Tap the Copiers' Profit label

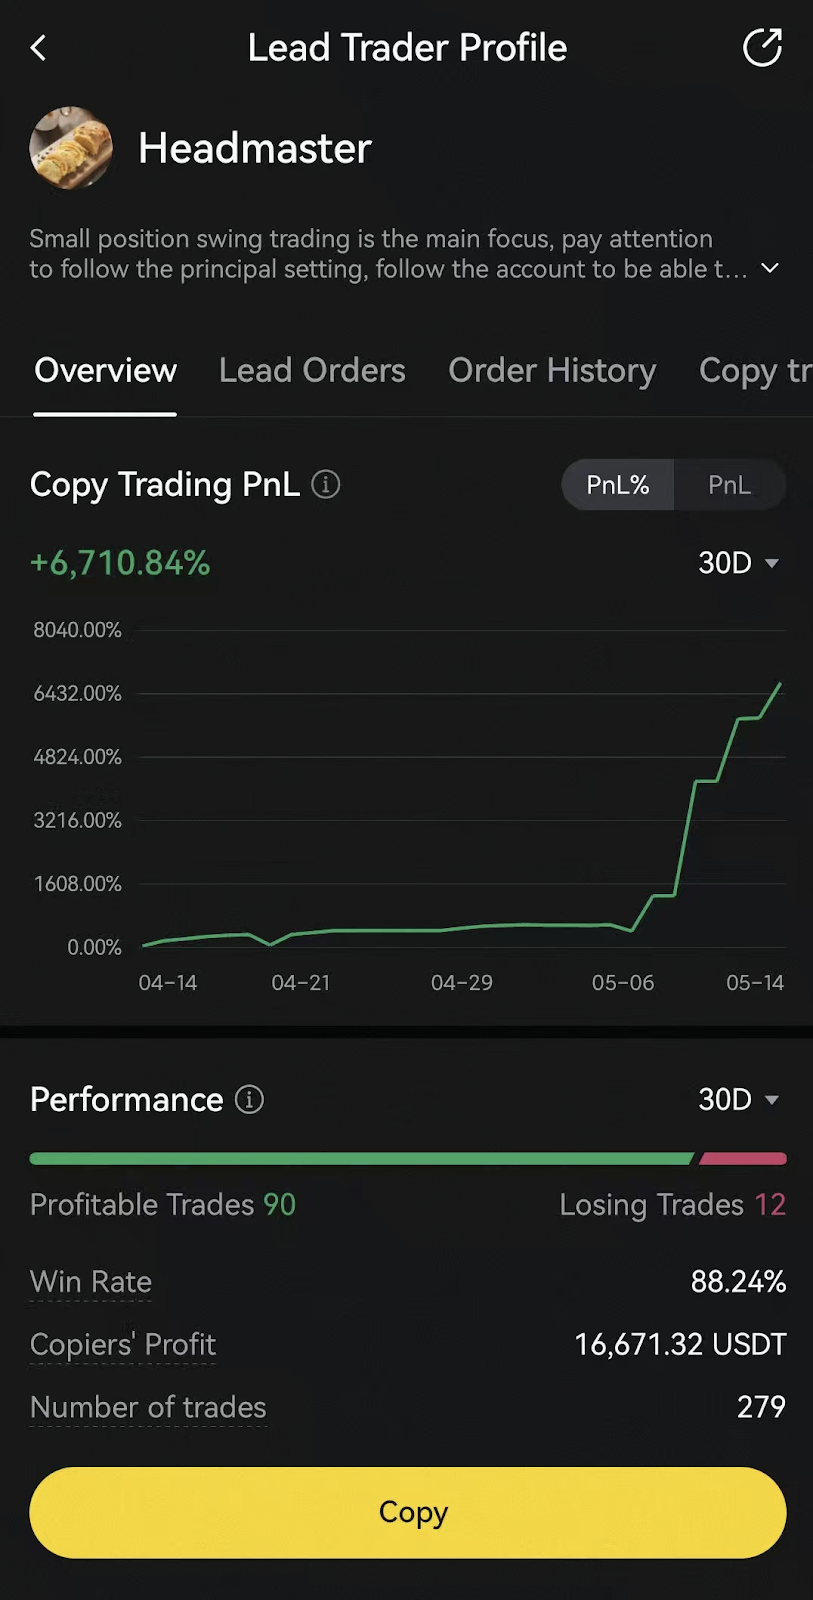tap(123, 1345)
